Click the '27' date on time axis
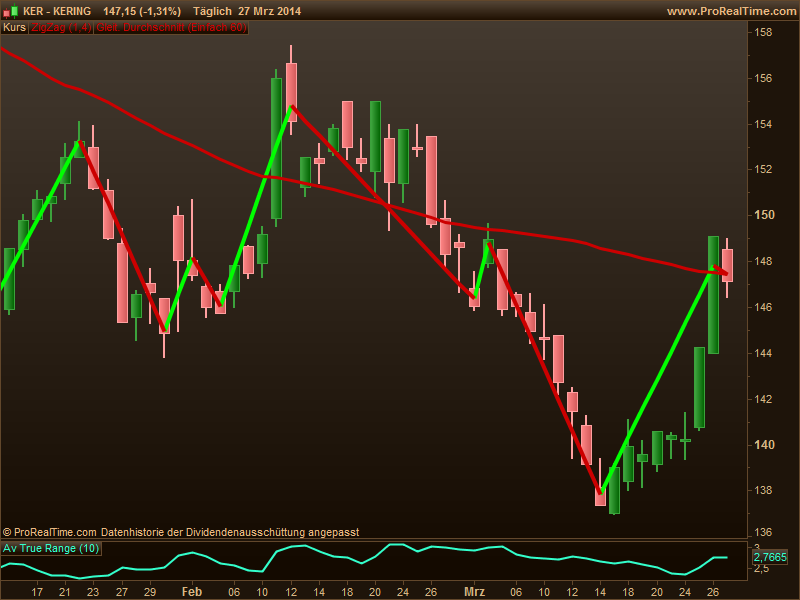The width and height of the screenshot is (800, 600). [121, 592]
